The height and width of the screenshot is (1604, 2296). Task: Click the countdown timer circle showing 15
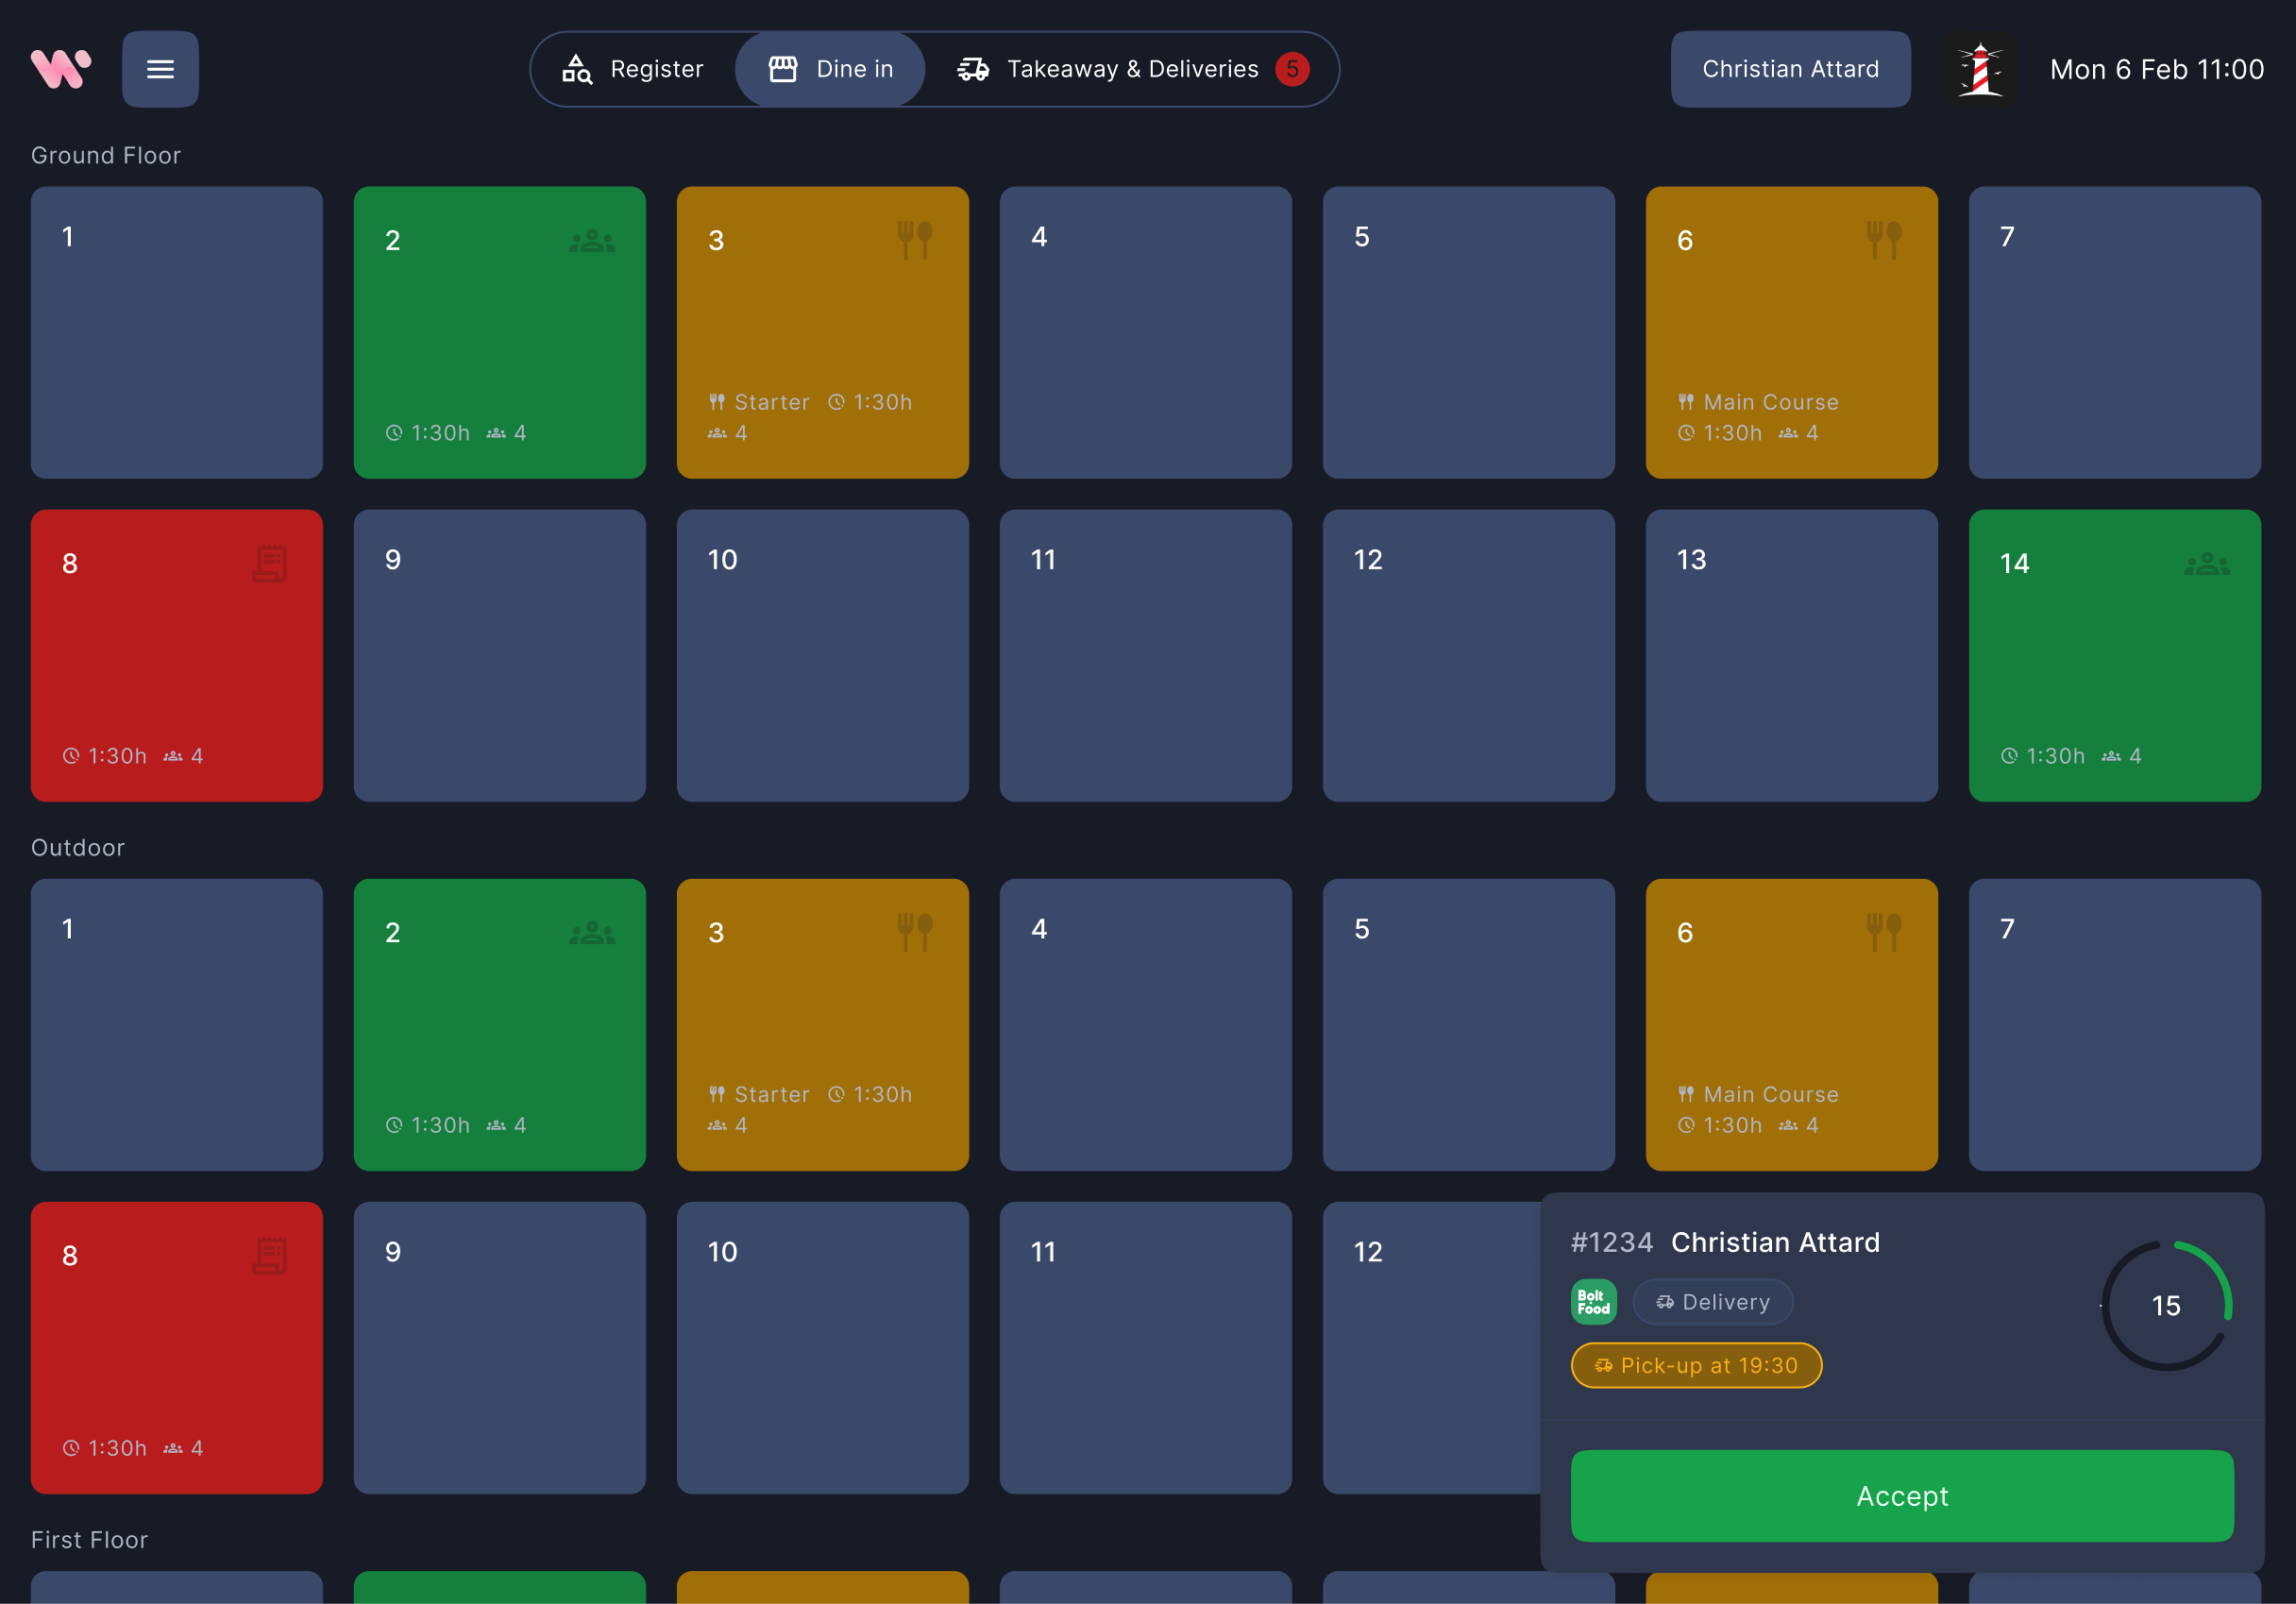click(x=2165, y=1305)
